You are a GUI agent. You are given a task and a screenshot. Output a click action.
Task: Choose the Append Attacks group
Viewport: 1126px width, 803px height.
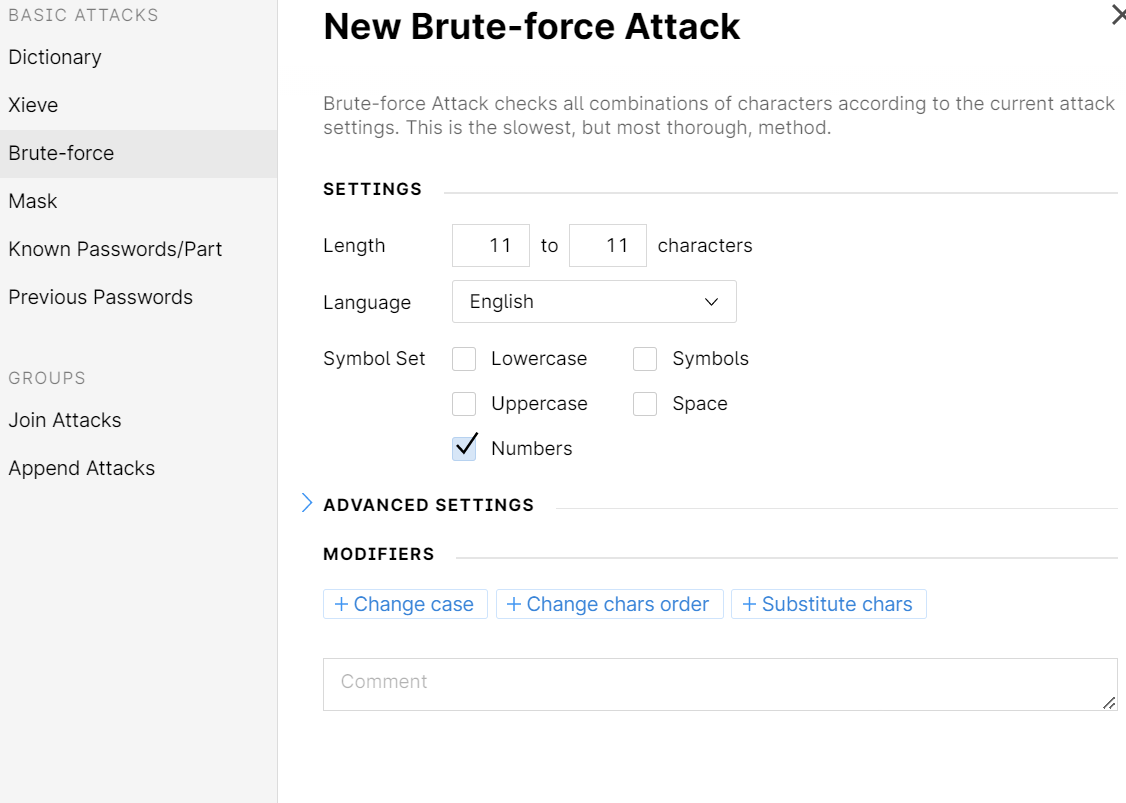(x=81, y=468)
